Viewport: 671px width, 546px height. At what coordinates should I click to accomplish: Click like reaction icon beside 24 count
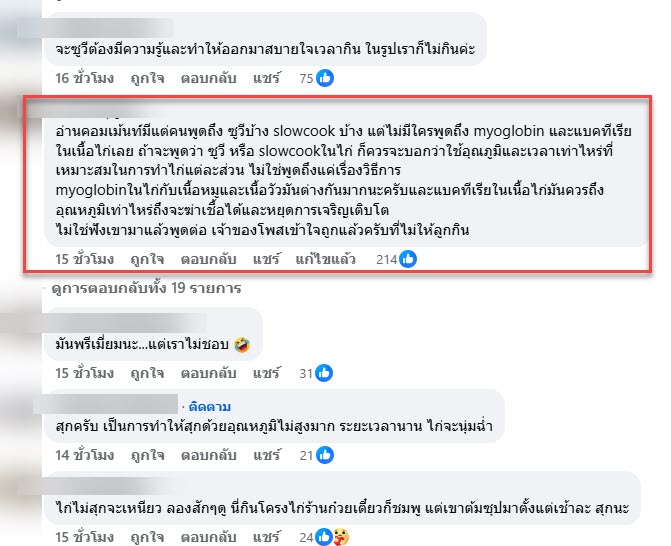pyautogui.click(x=324, y=537)
